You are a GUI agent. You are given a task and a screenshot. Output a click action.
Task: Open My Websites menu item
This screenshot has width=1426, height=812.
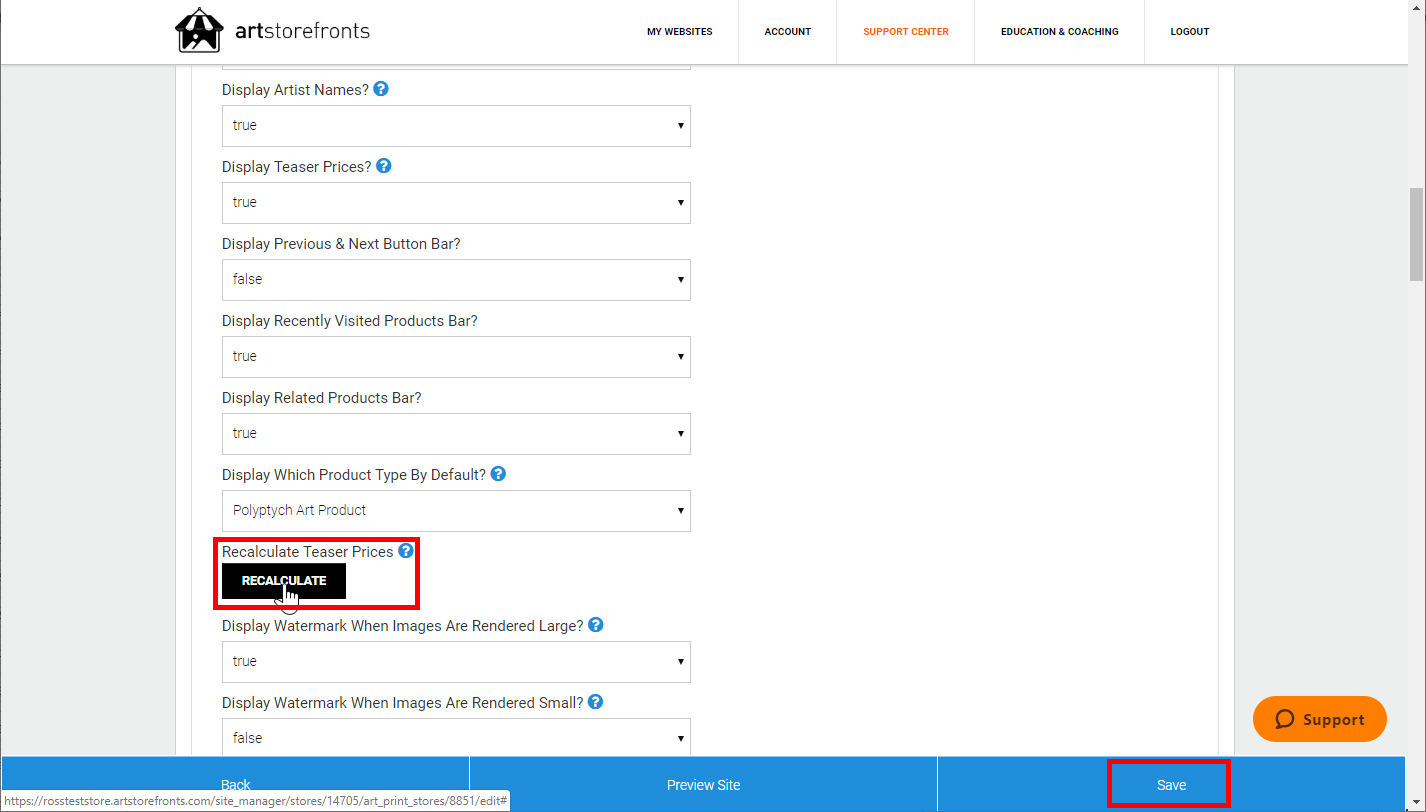click(680, 32)
